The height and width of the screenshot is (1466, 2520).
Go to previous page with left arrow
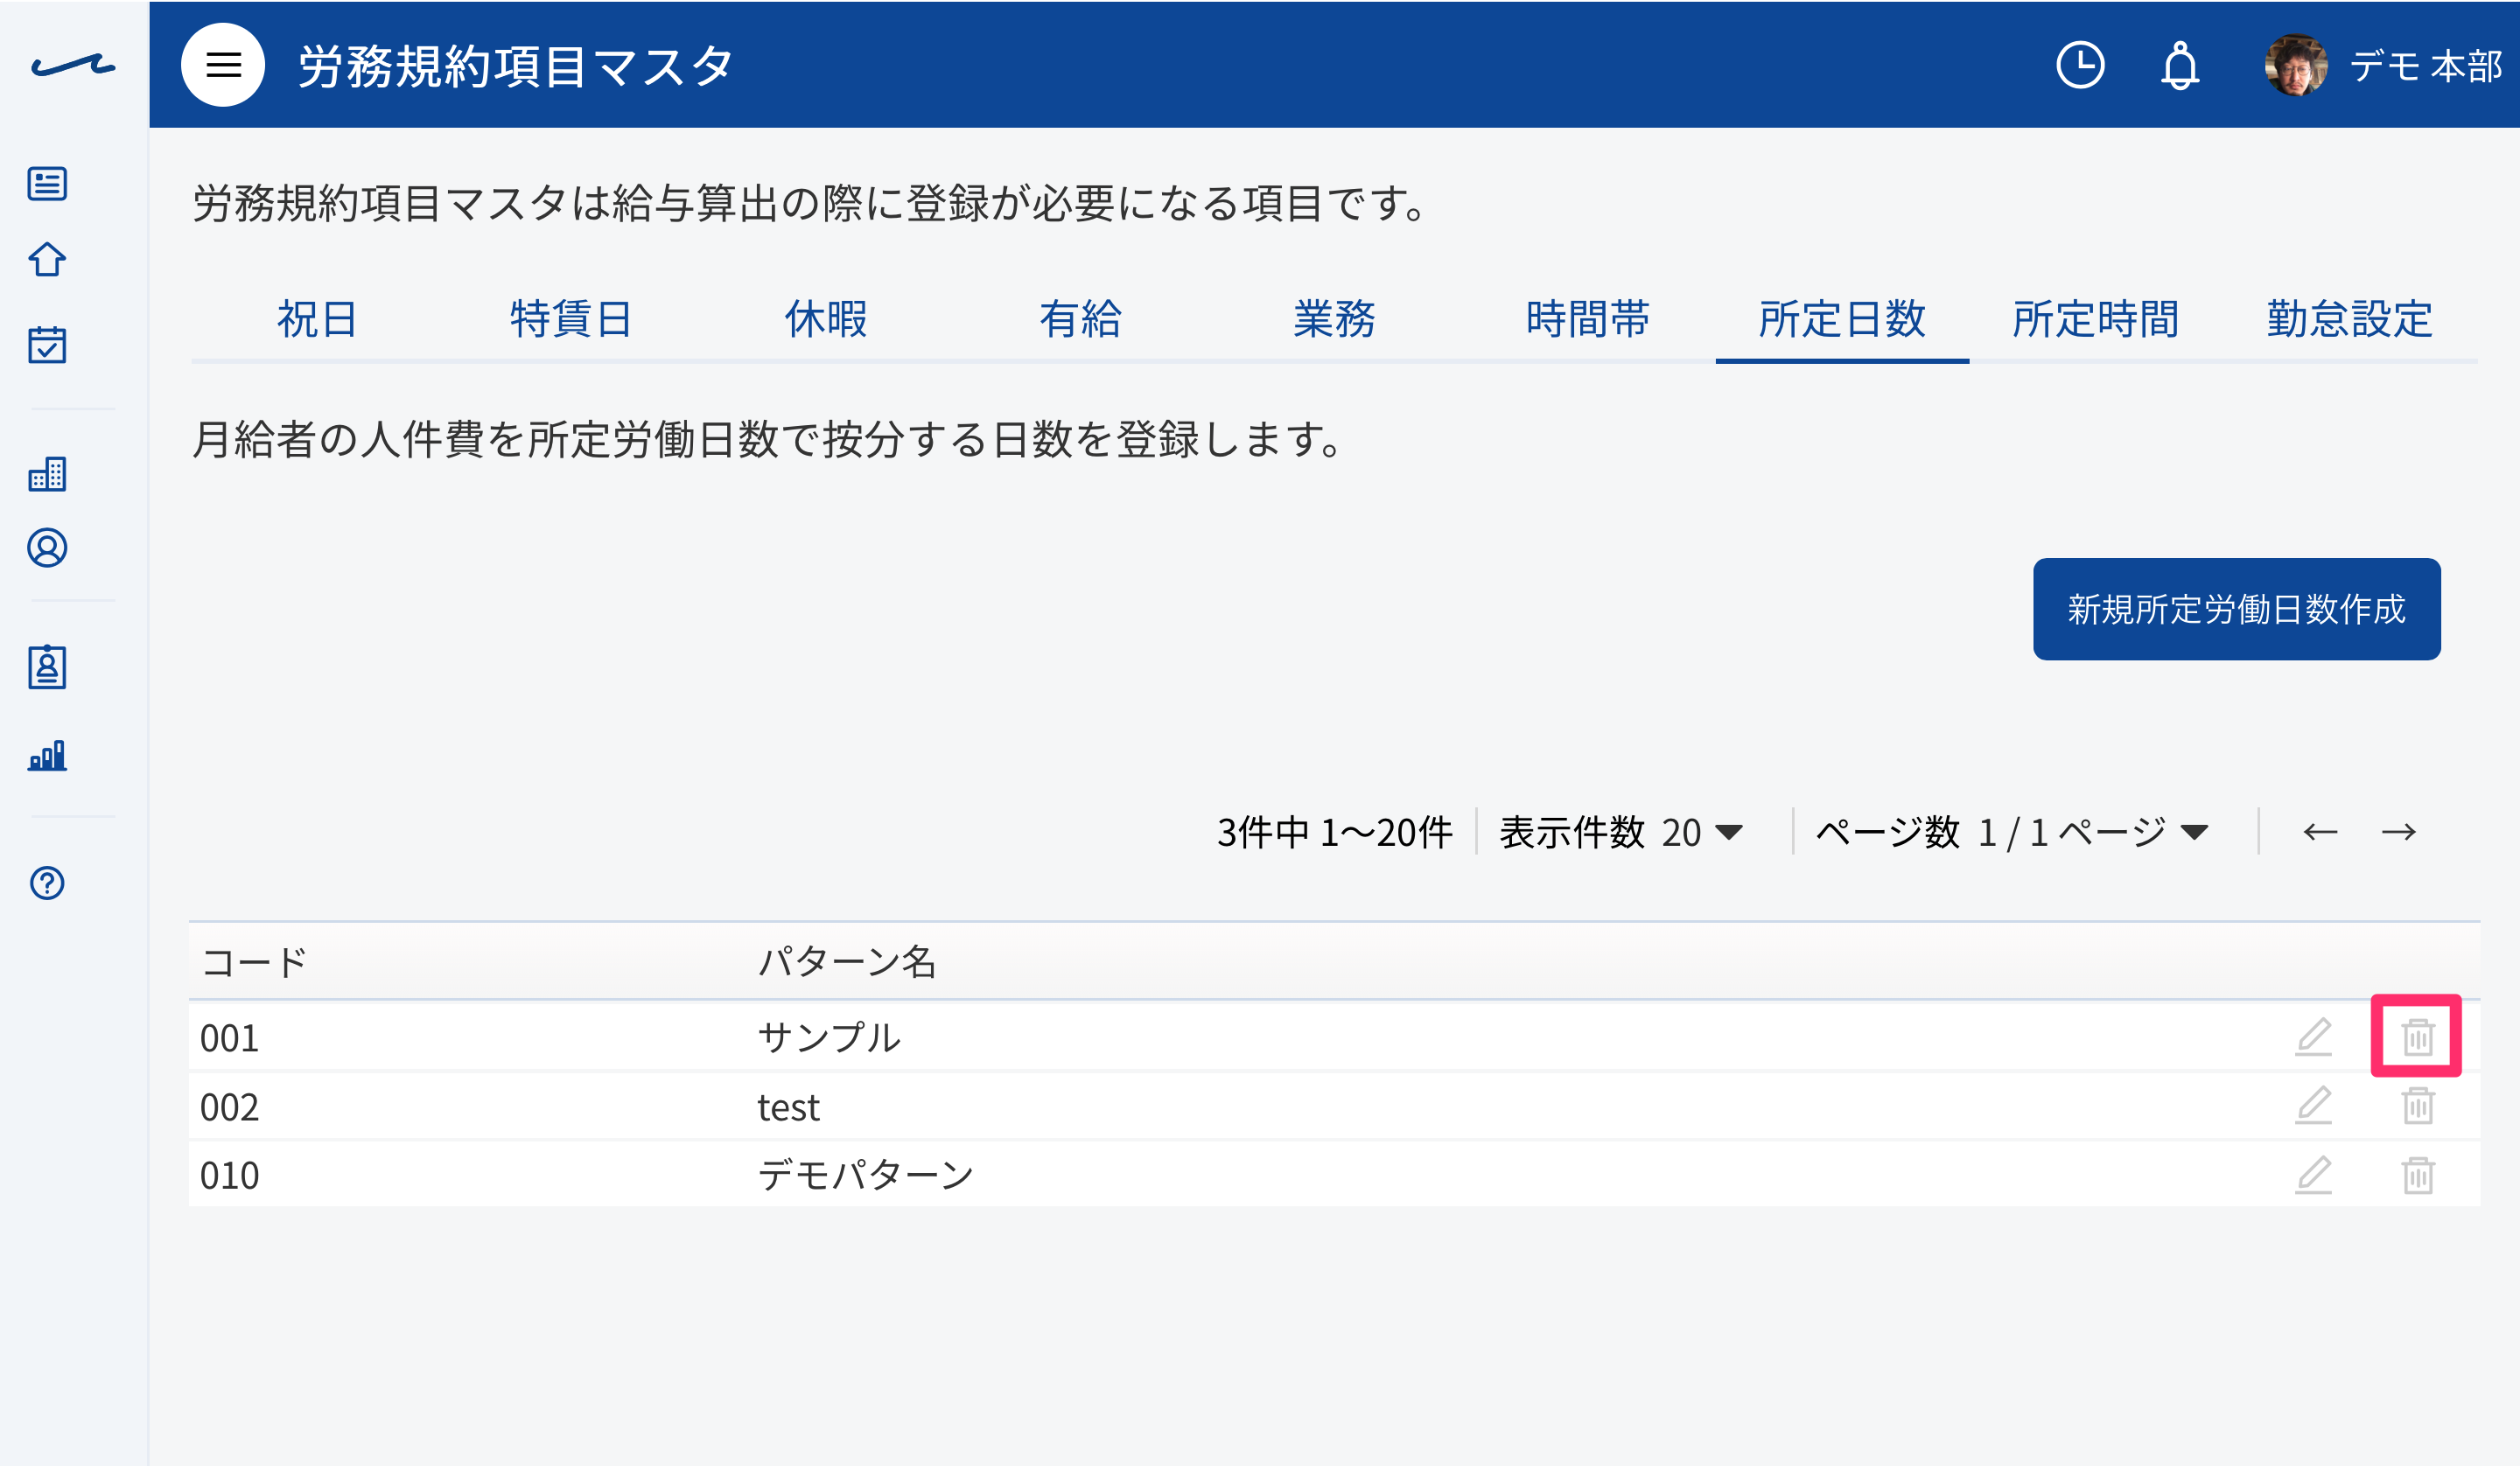[x=2320, y=832]
